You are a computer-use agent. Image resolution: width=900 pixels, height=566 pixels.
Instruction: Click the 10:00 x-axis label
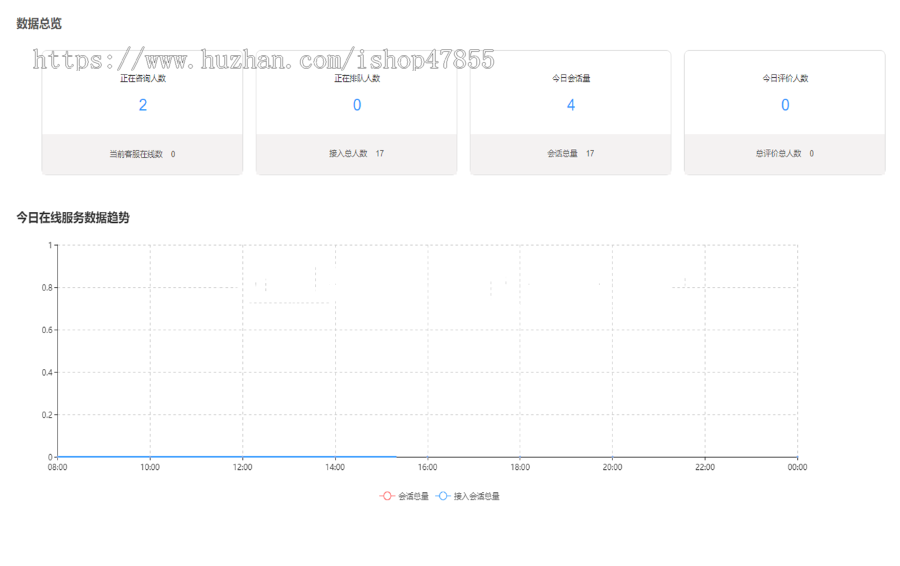pos(150,467)
